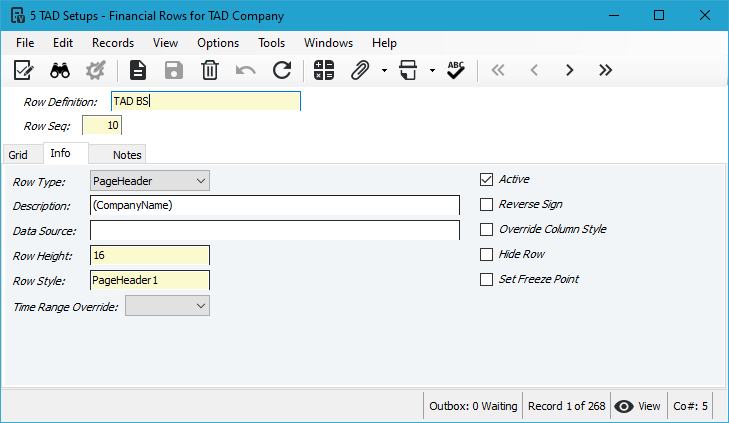Screen dimensions: 729x423
Task: Click the application icon in title bar
Action: [18, 15]
